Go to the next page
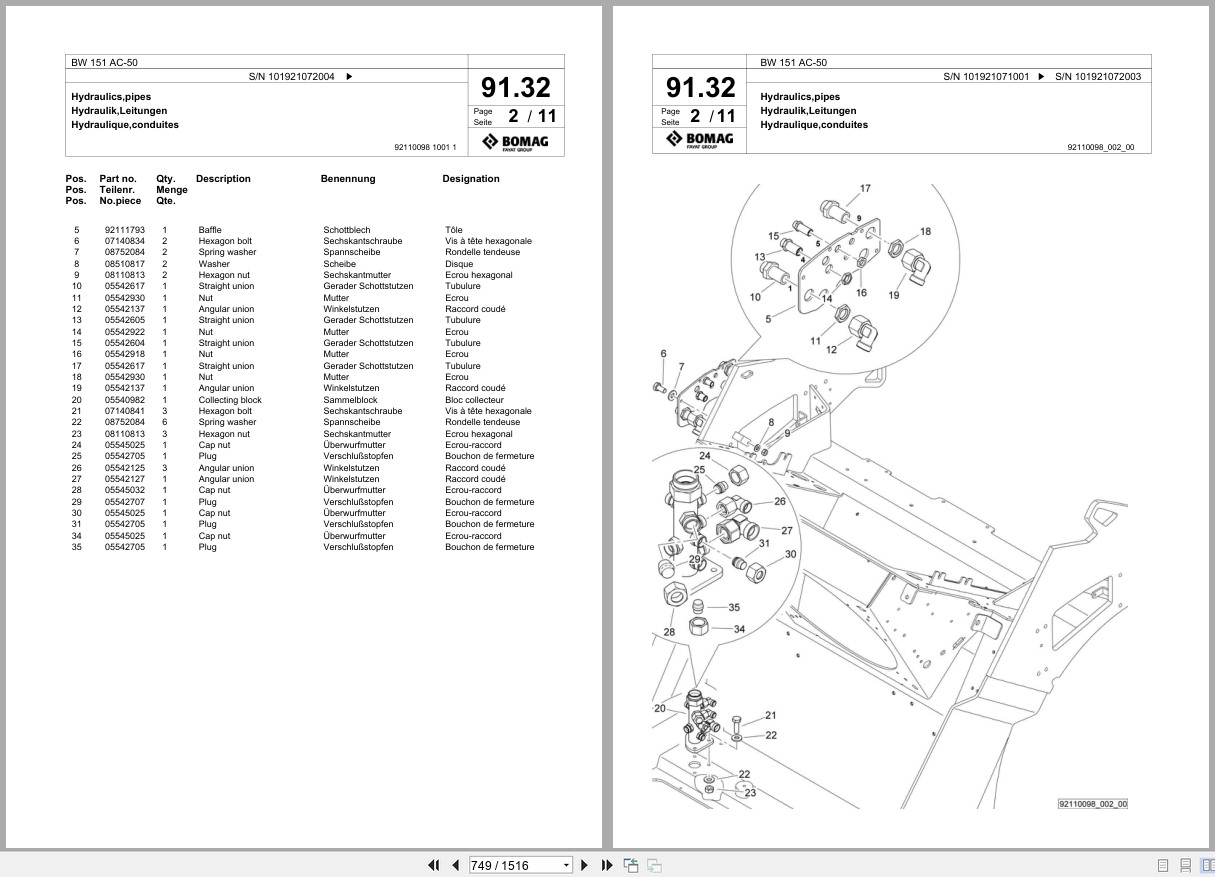 click(586, 865)
